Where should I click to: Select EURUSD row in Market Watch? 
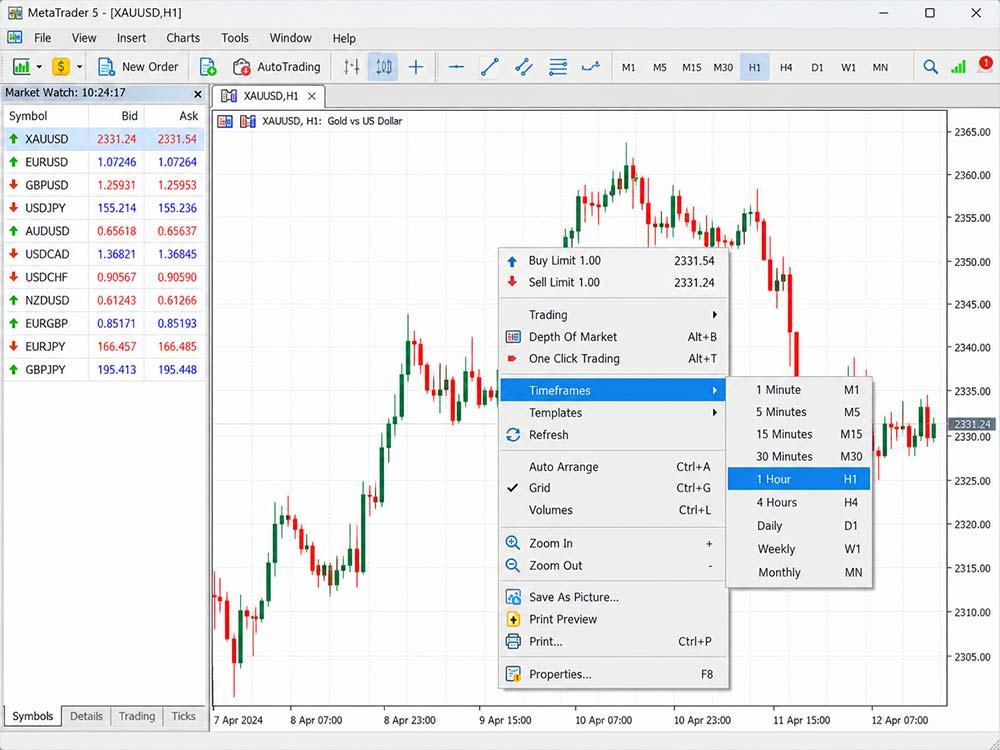tap(104, 162)
